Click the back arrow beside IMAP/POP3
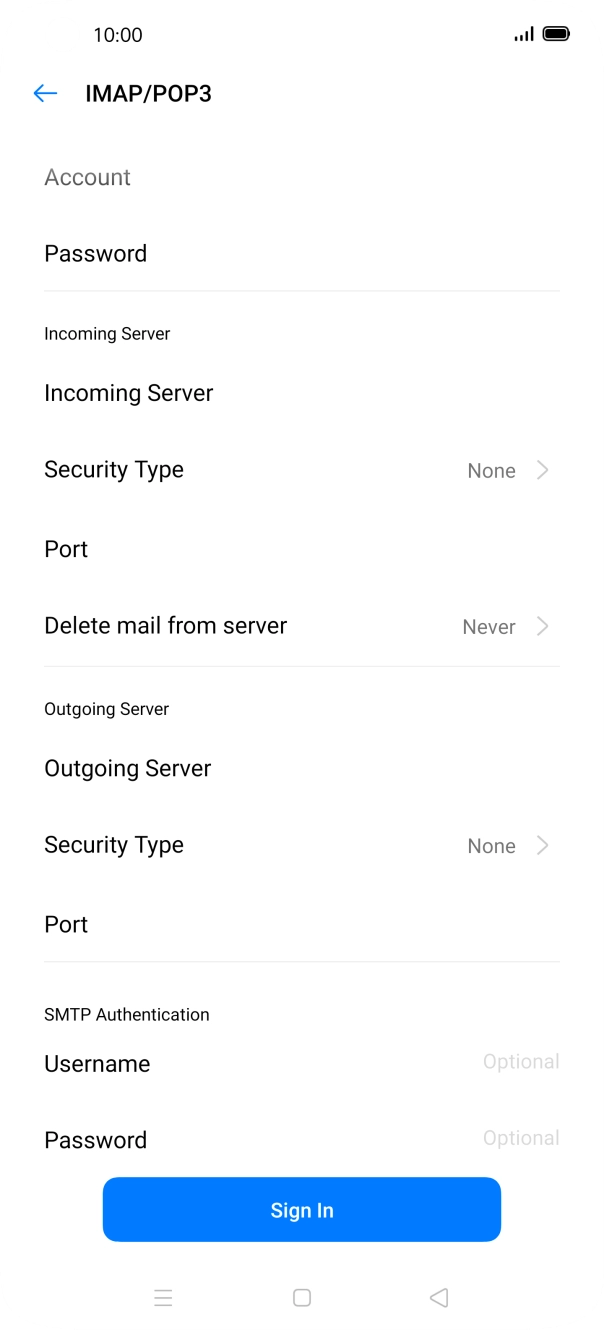 [x=45, y=93]
